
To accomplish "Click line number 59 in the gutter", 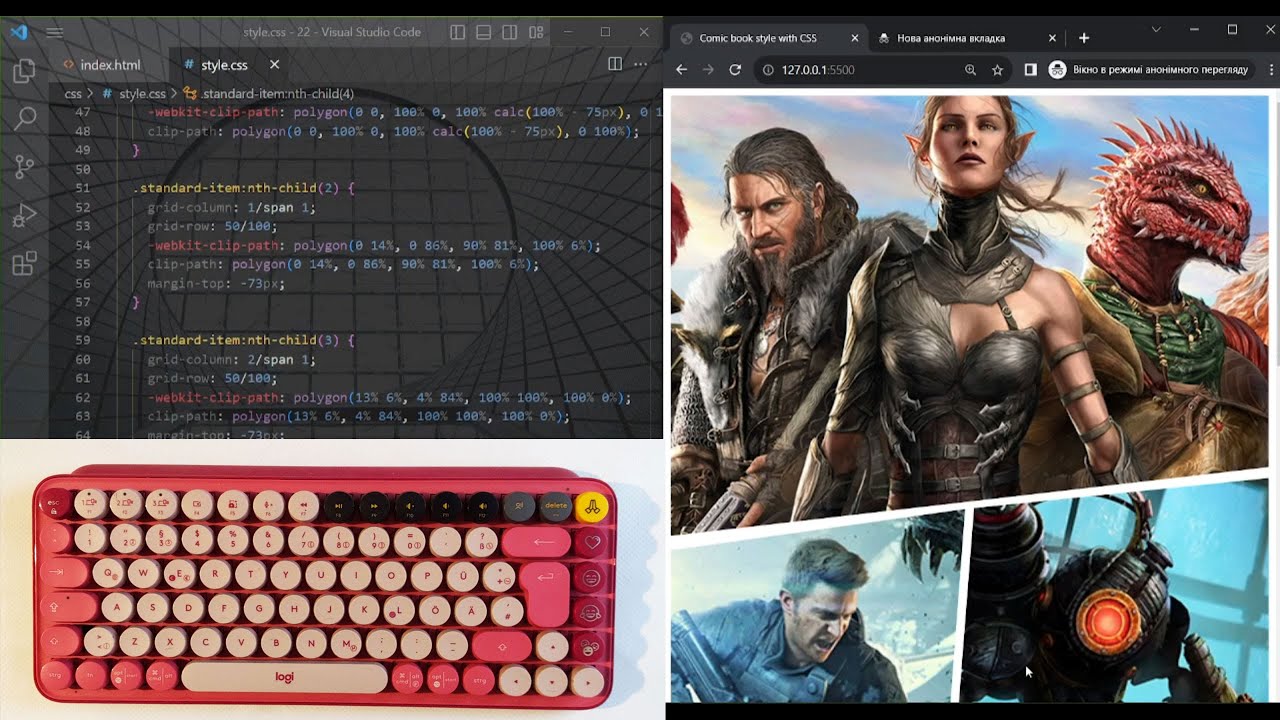I will point(83,340).
